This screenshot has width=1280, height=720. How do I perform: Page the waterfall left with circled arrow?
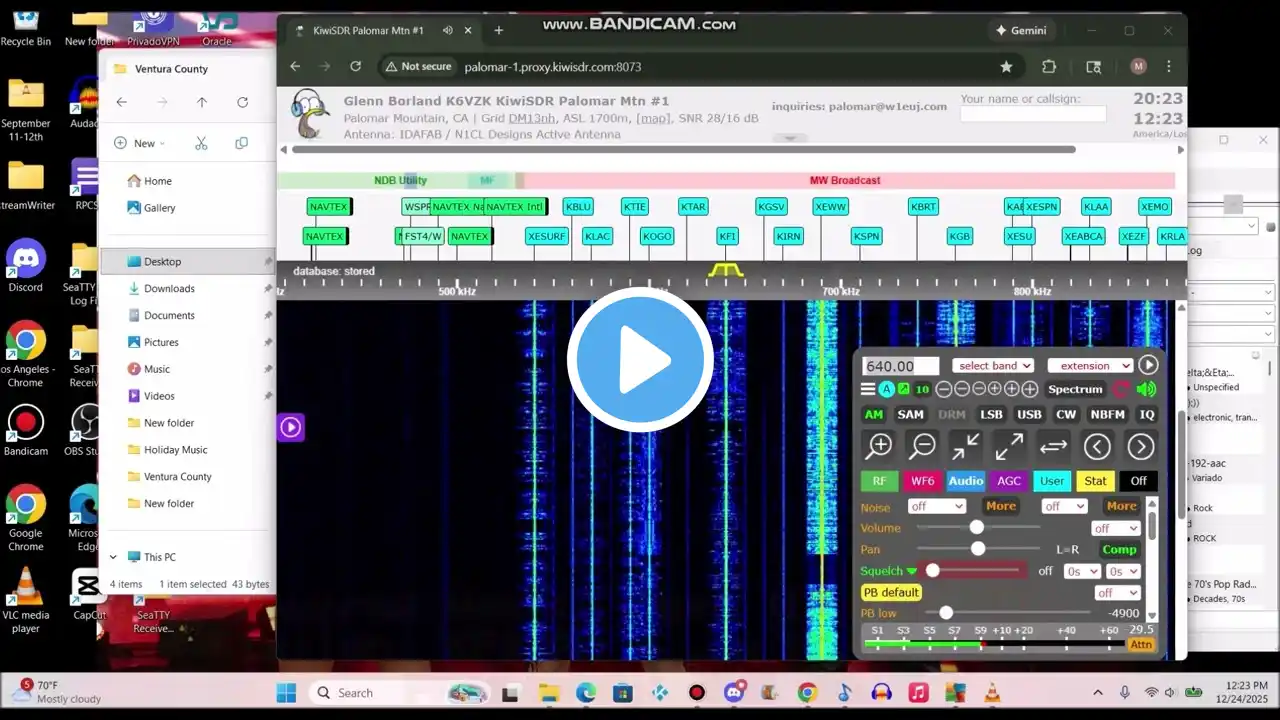coord(1097,446)
